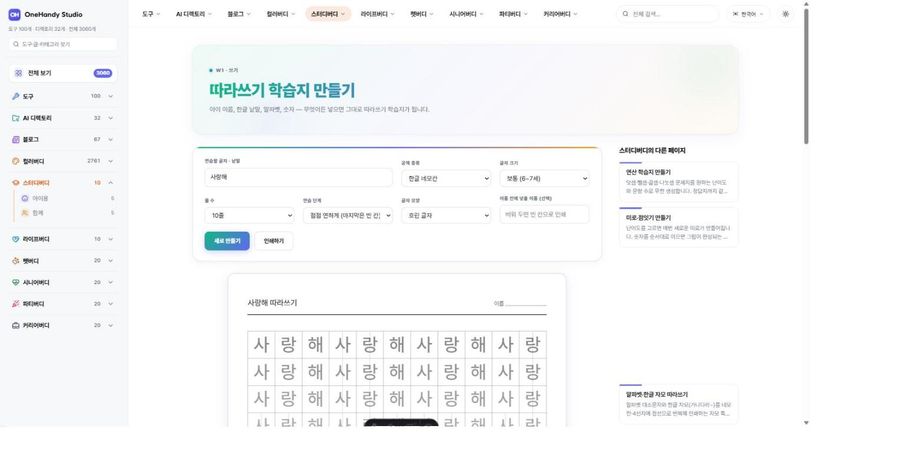Click the 새로 만들기 button

tap(227, 241)
